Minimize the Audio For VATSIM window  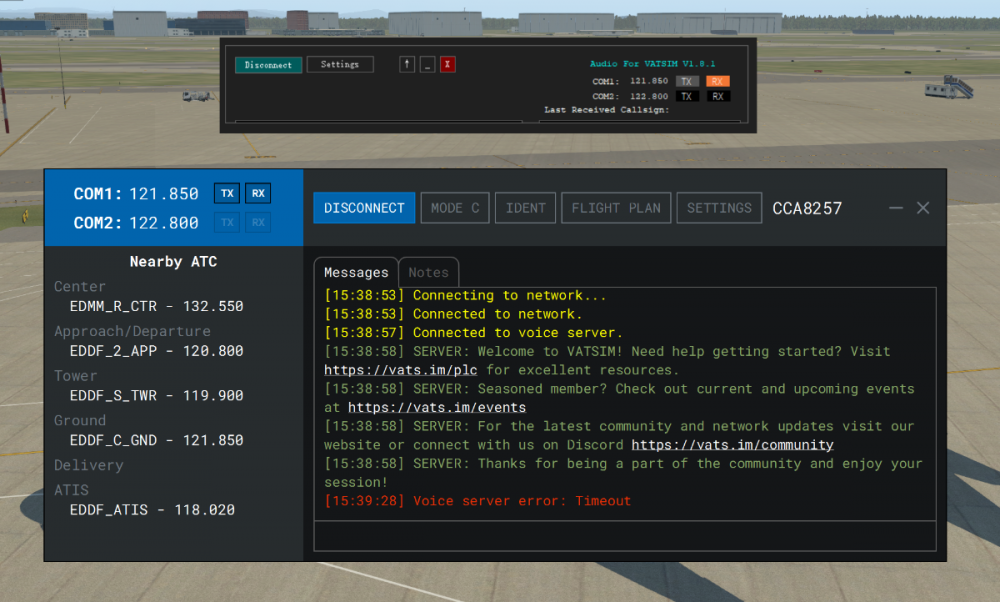(x=427, y=64)
